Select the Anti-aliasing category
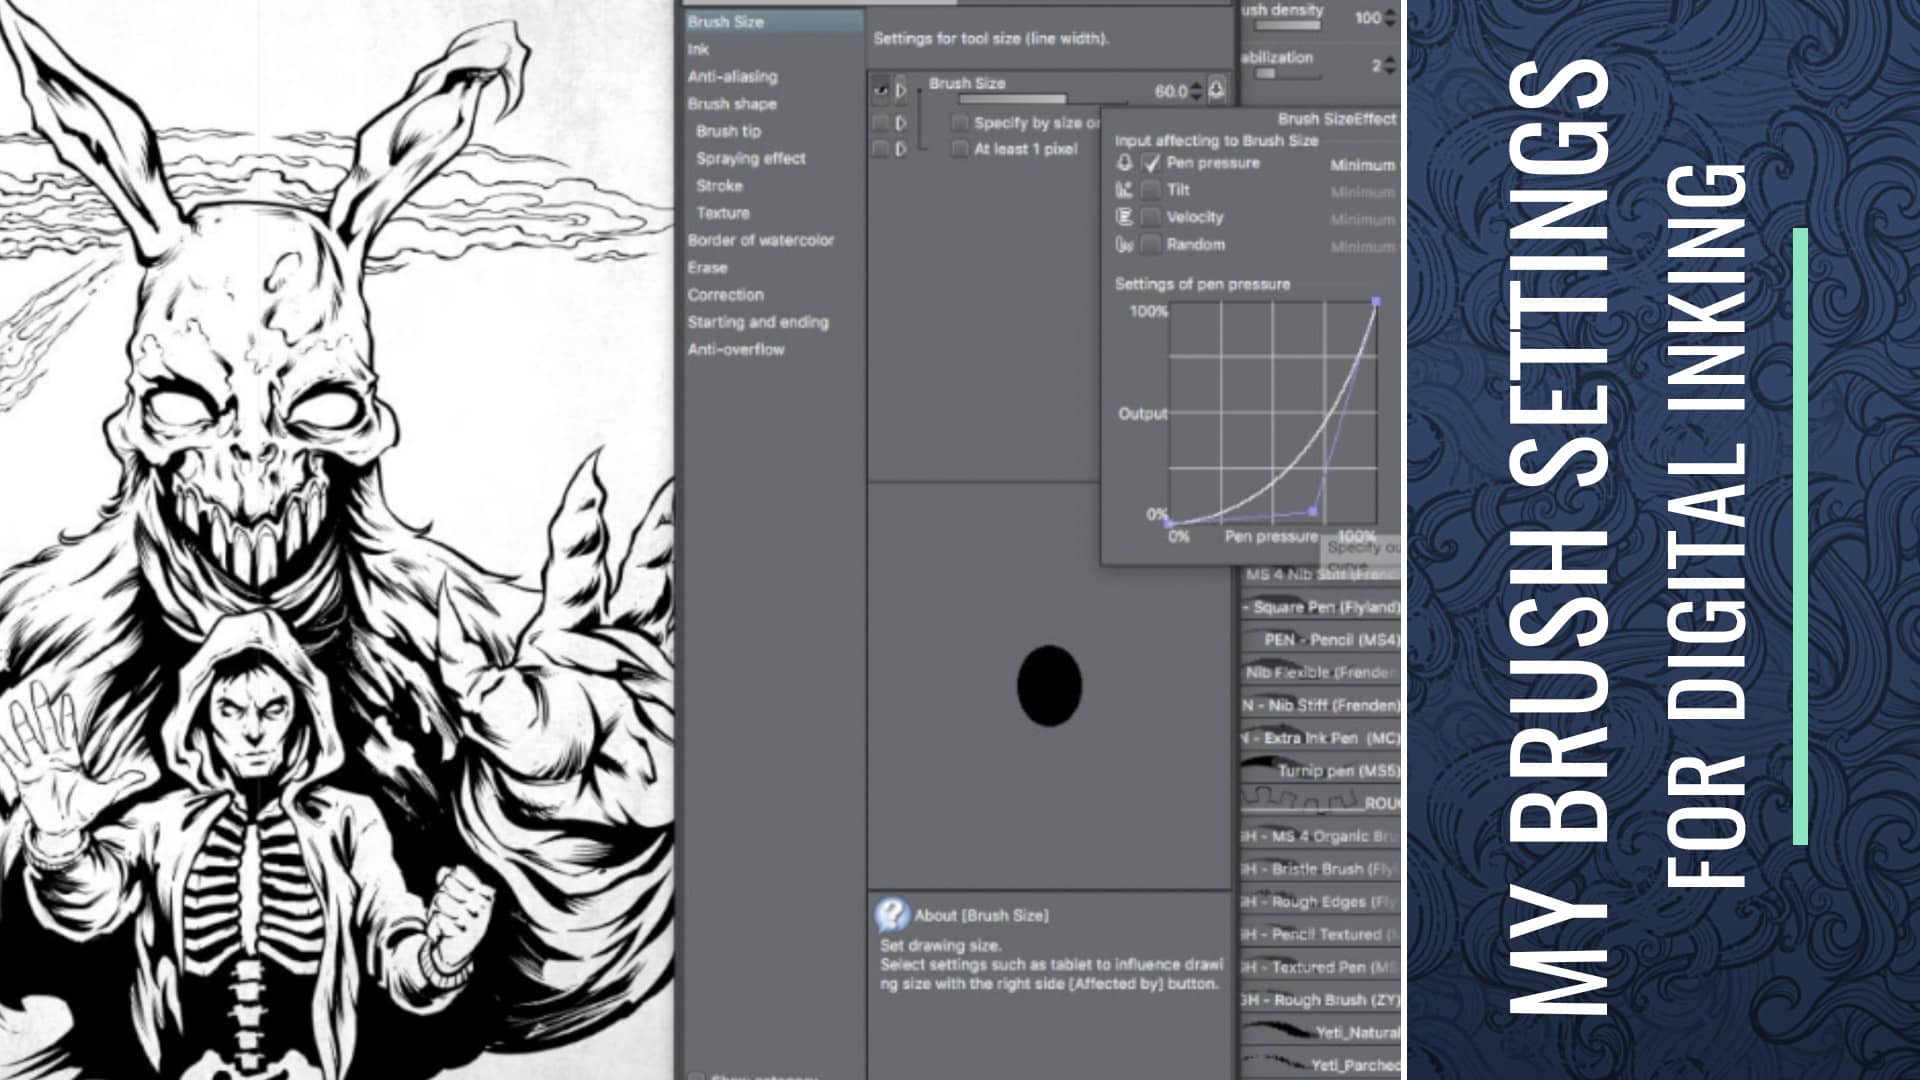1920x1080 pixels. [x=732, y=76]
